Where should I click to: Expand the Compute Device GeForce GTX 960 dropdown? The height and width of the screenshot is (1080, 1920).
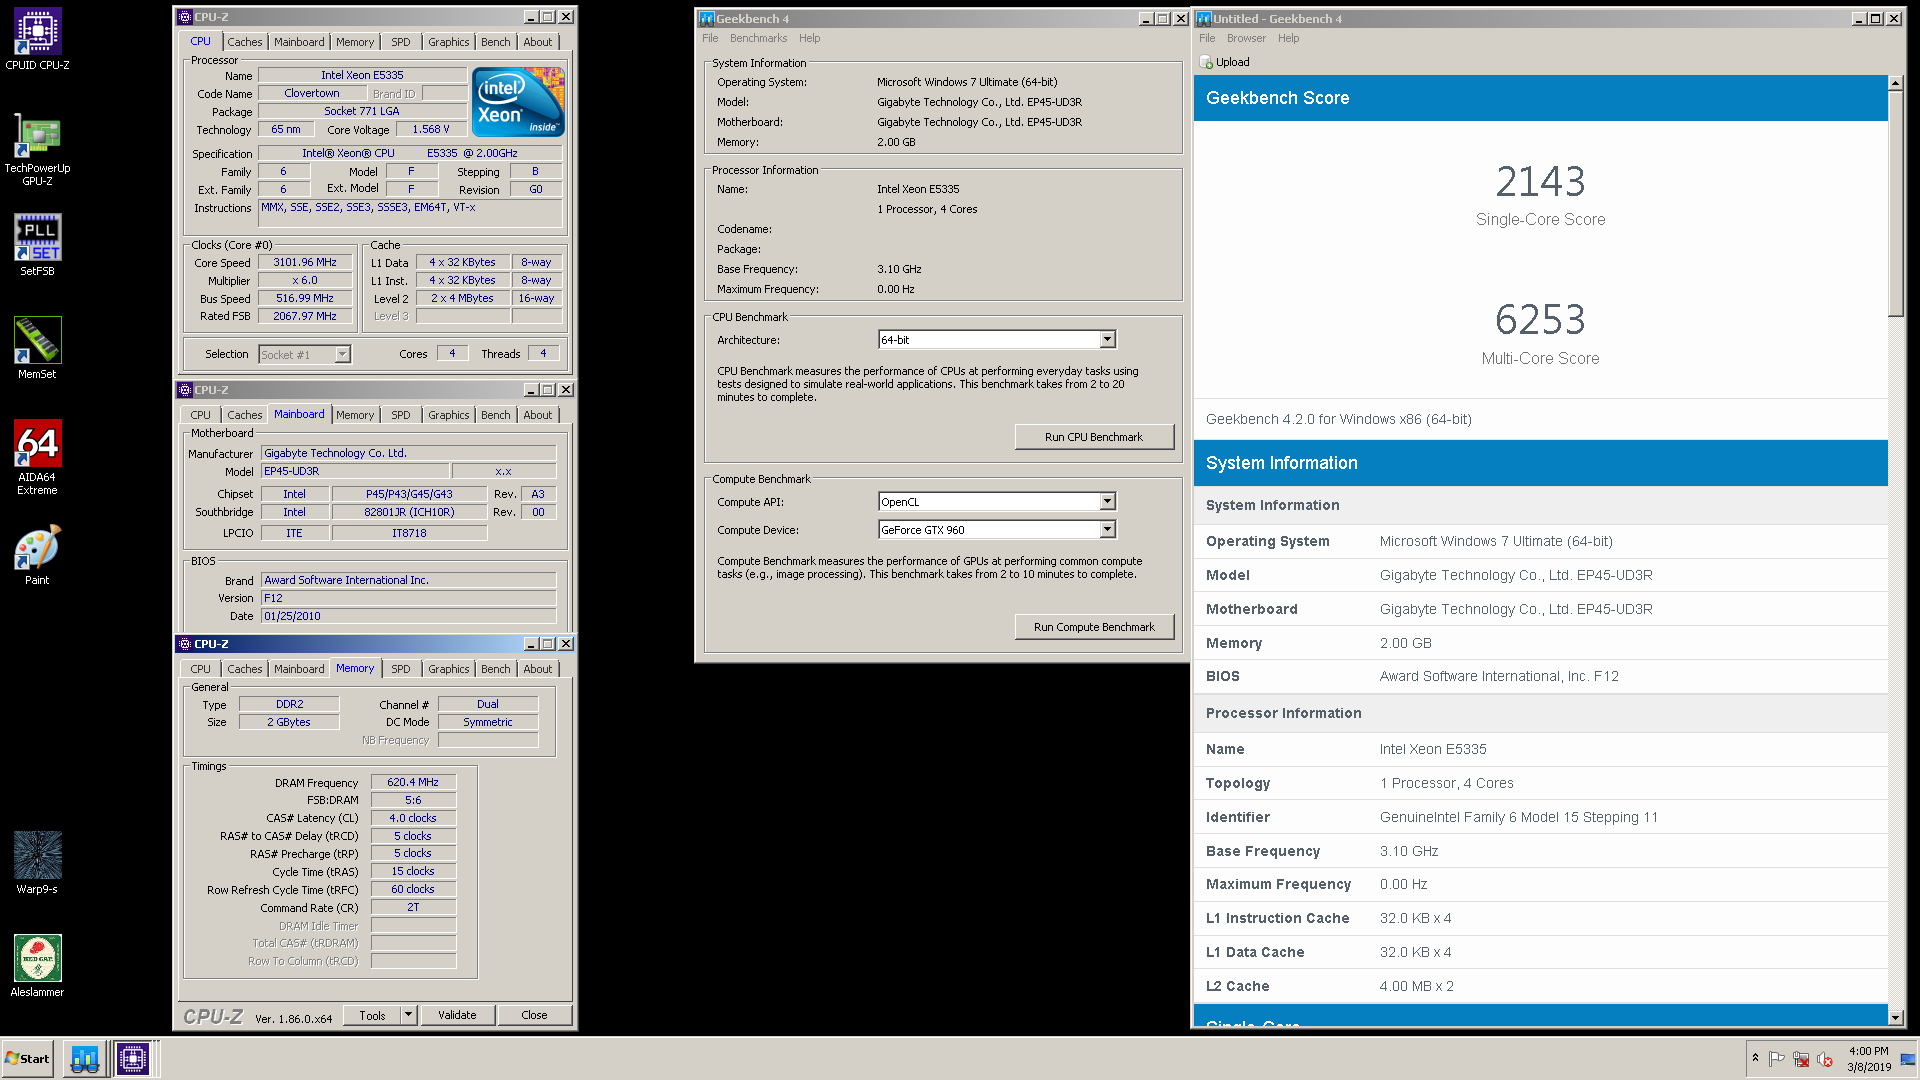pos(1107,530)
